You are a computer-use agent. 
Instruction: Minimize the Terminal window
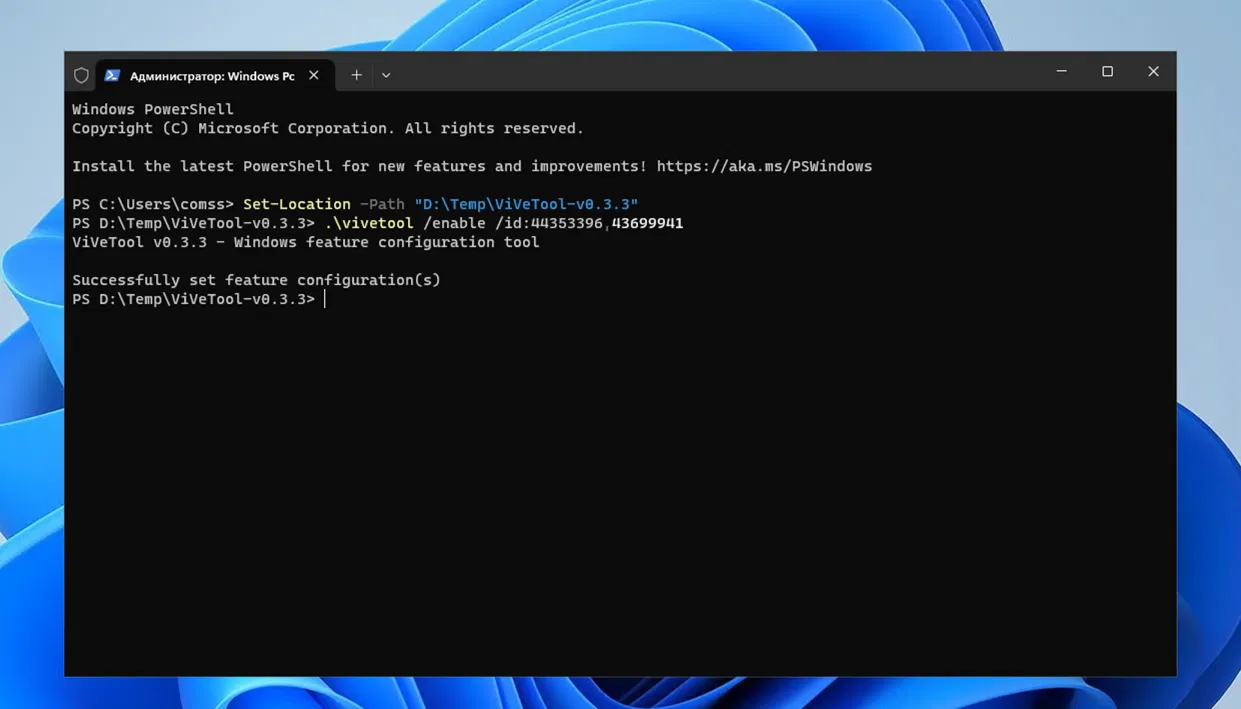tap(1062, 72)
